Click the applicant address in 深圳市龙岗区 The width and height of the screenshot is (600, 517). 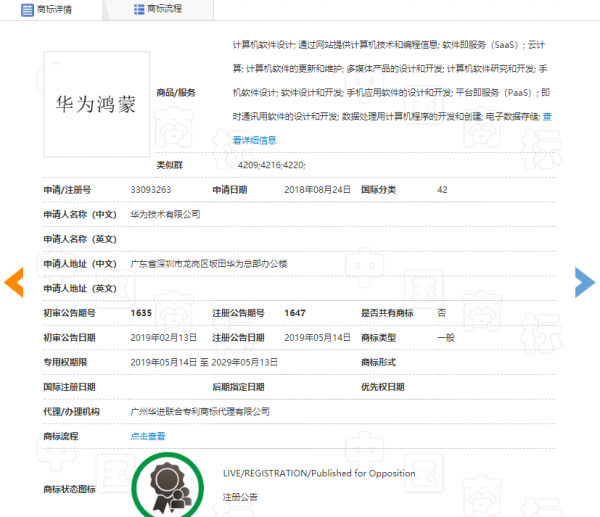tap(209, 263)
